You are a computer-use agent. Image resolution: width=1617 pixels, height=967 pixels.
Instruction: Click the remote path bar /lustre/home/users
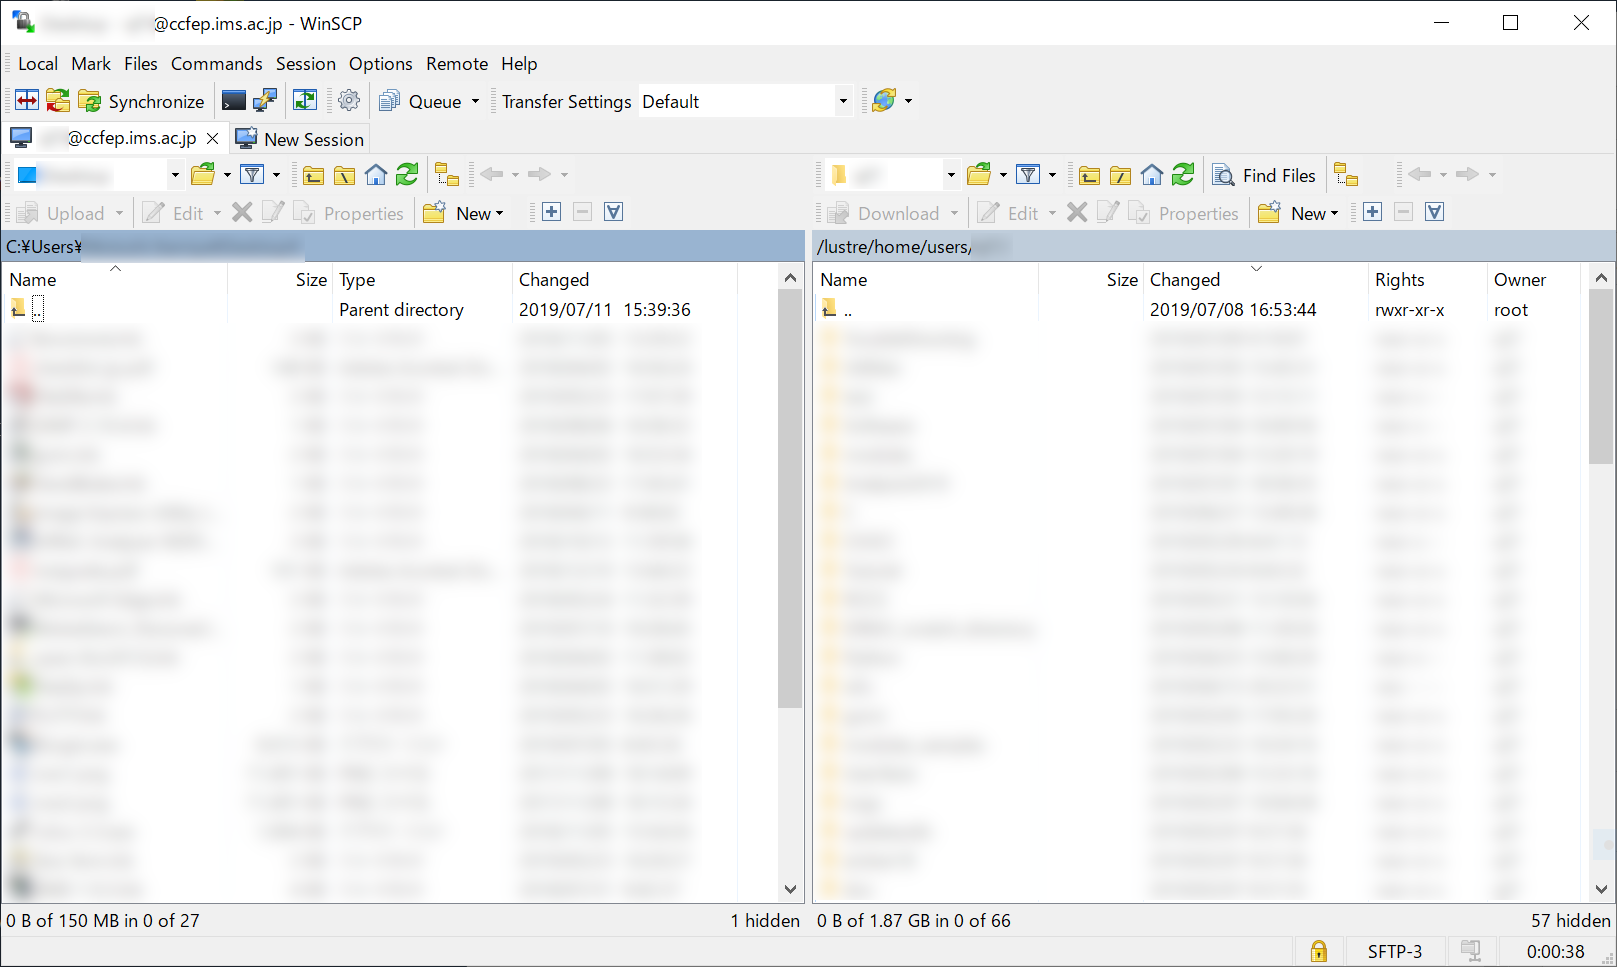[1215, 246]
